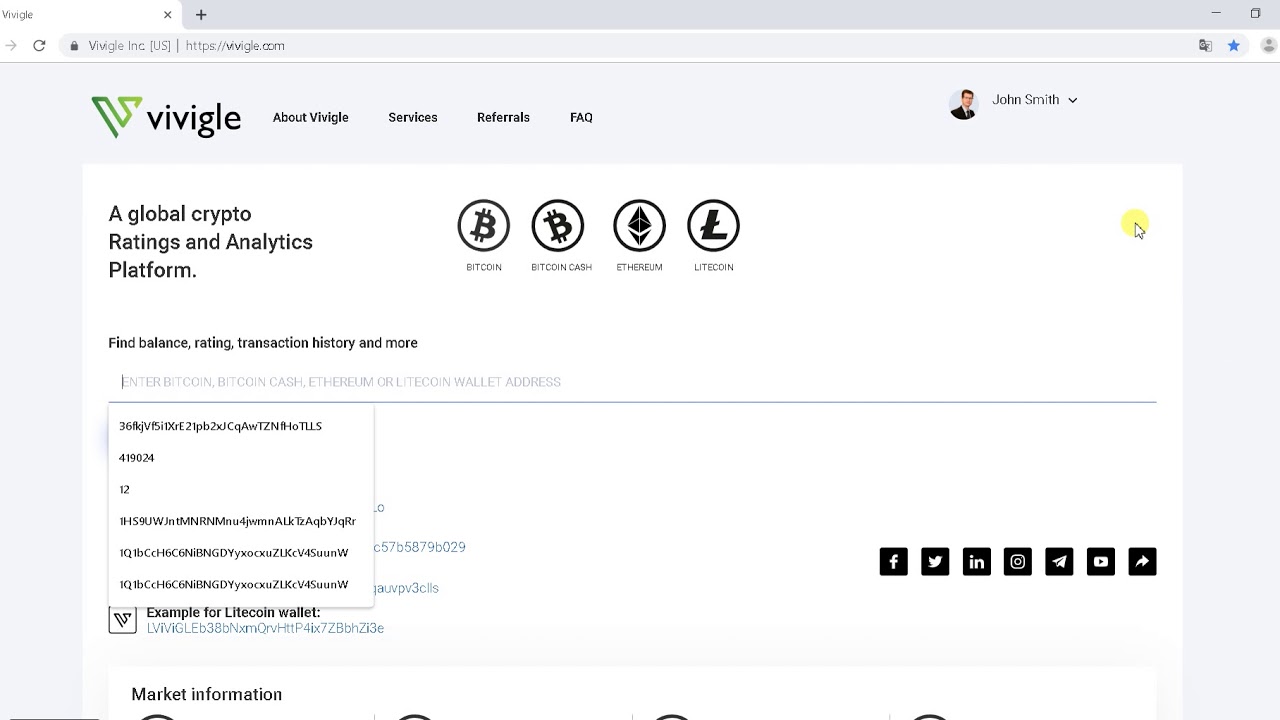This screenshot has width=1280, height=720.
Task: Bookmark this page with the star icon
Action: coord(1234,46)
